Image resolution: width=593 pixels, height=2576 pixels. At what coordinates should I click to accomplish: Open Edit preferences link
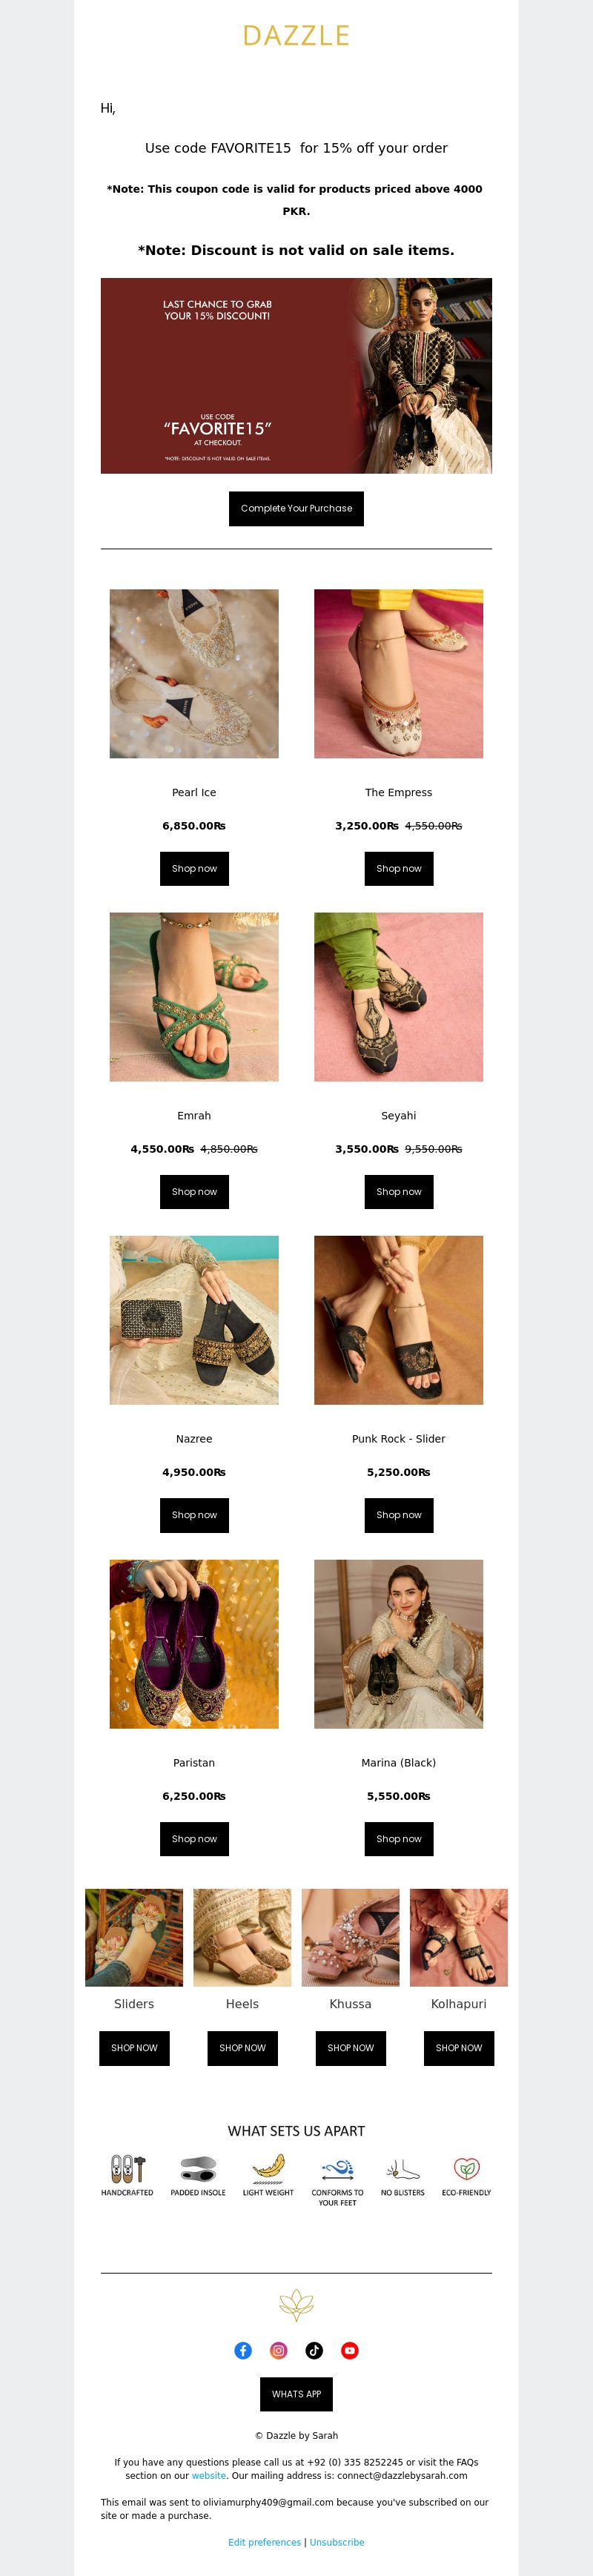coord(264,2542)
